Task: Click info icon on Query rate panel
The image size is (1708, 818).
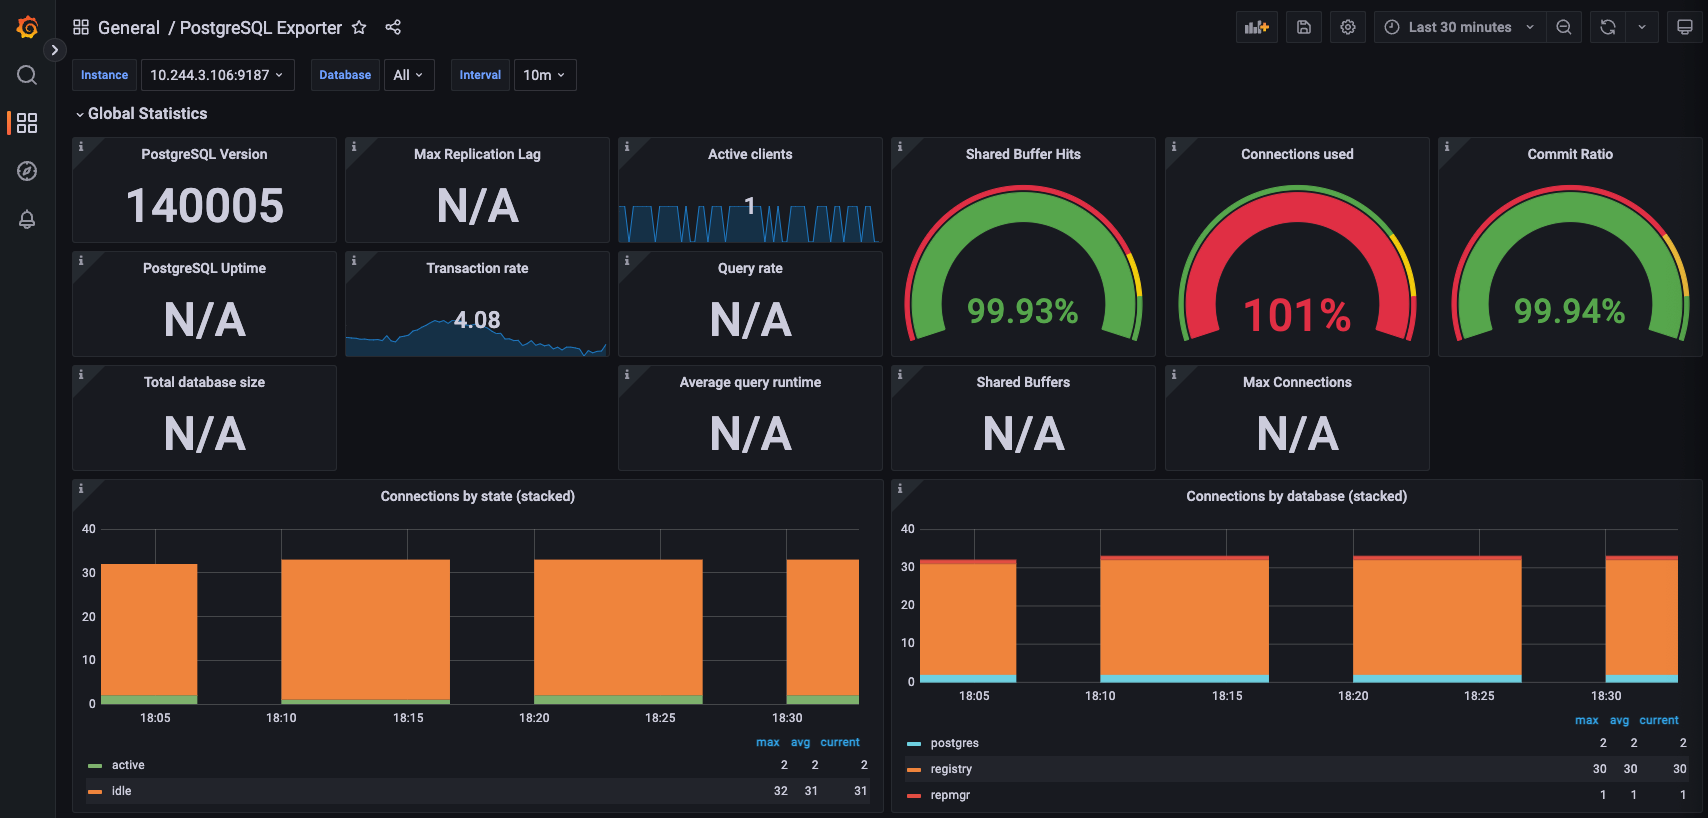Action: [627, 260]
